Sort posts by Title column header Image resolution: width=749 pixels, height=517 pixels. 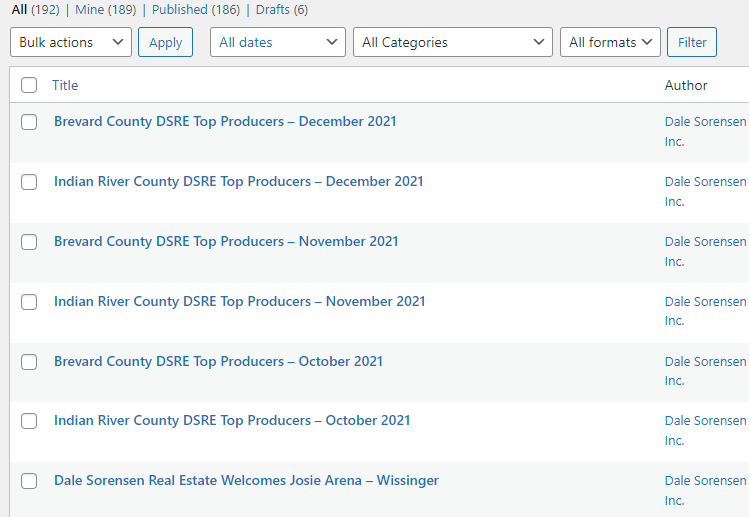click(x=65, y=85)
